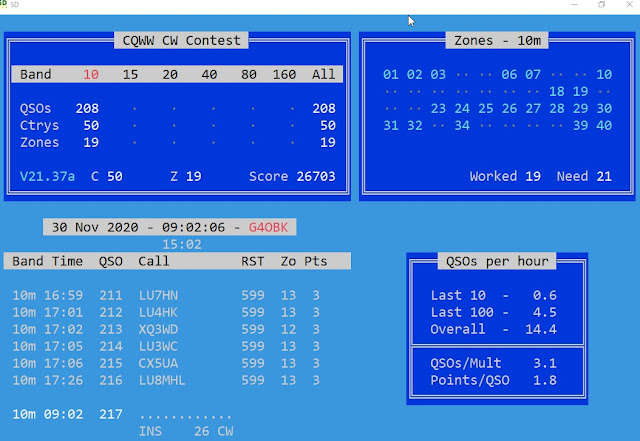Click zone 23 in Zones panel
The image size is (640, 441).
[438, 108]
